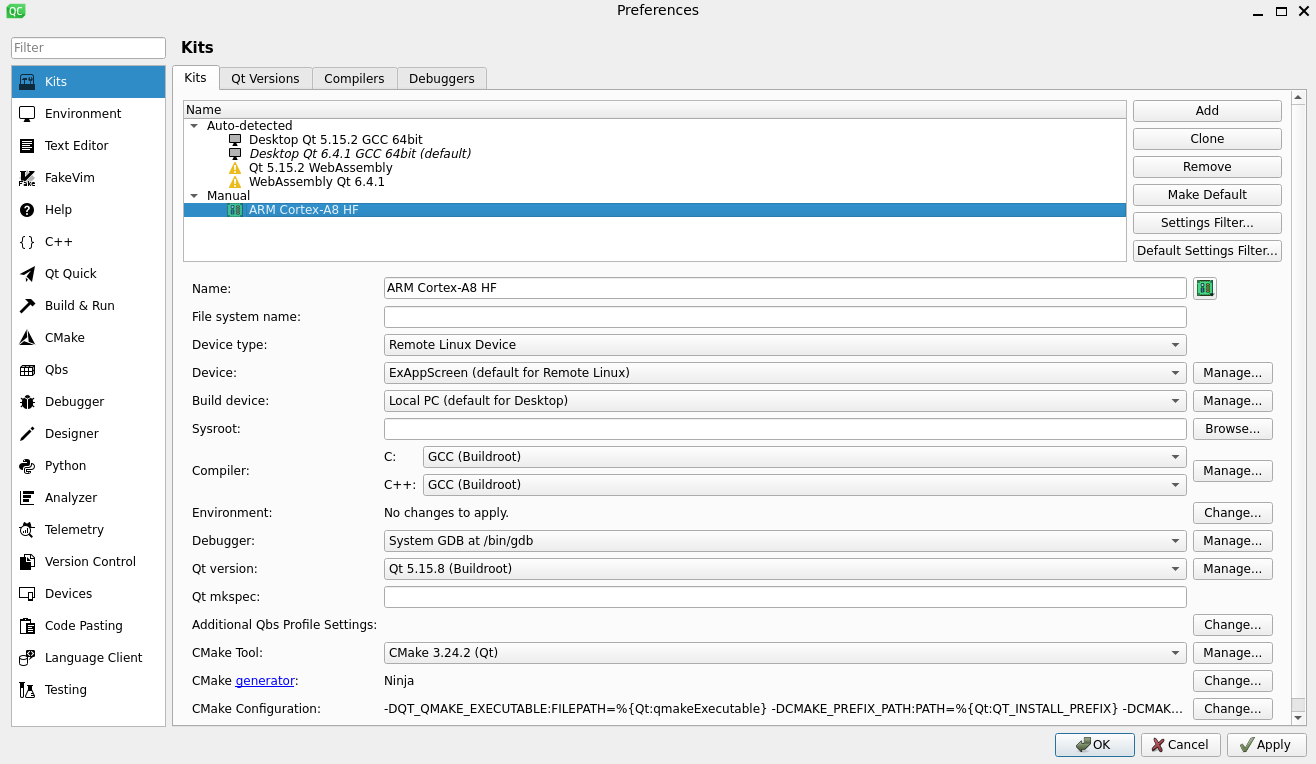This screenshot has width=1316, height=764.
Task: Select Desktop Qt 5.15.2 GCC 64bit kit
Action: pyautogui.click(x=335, y=140)
